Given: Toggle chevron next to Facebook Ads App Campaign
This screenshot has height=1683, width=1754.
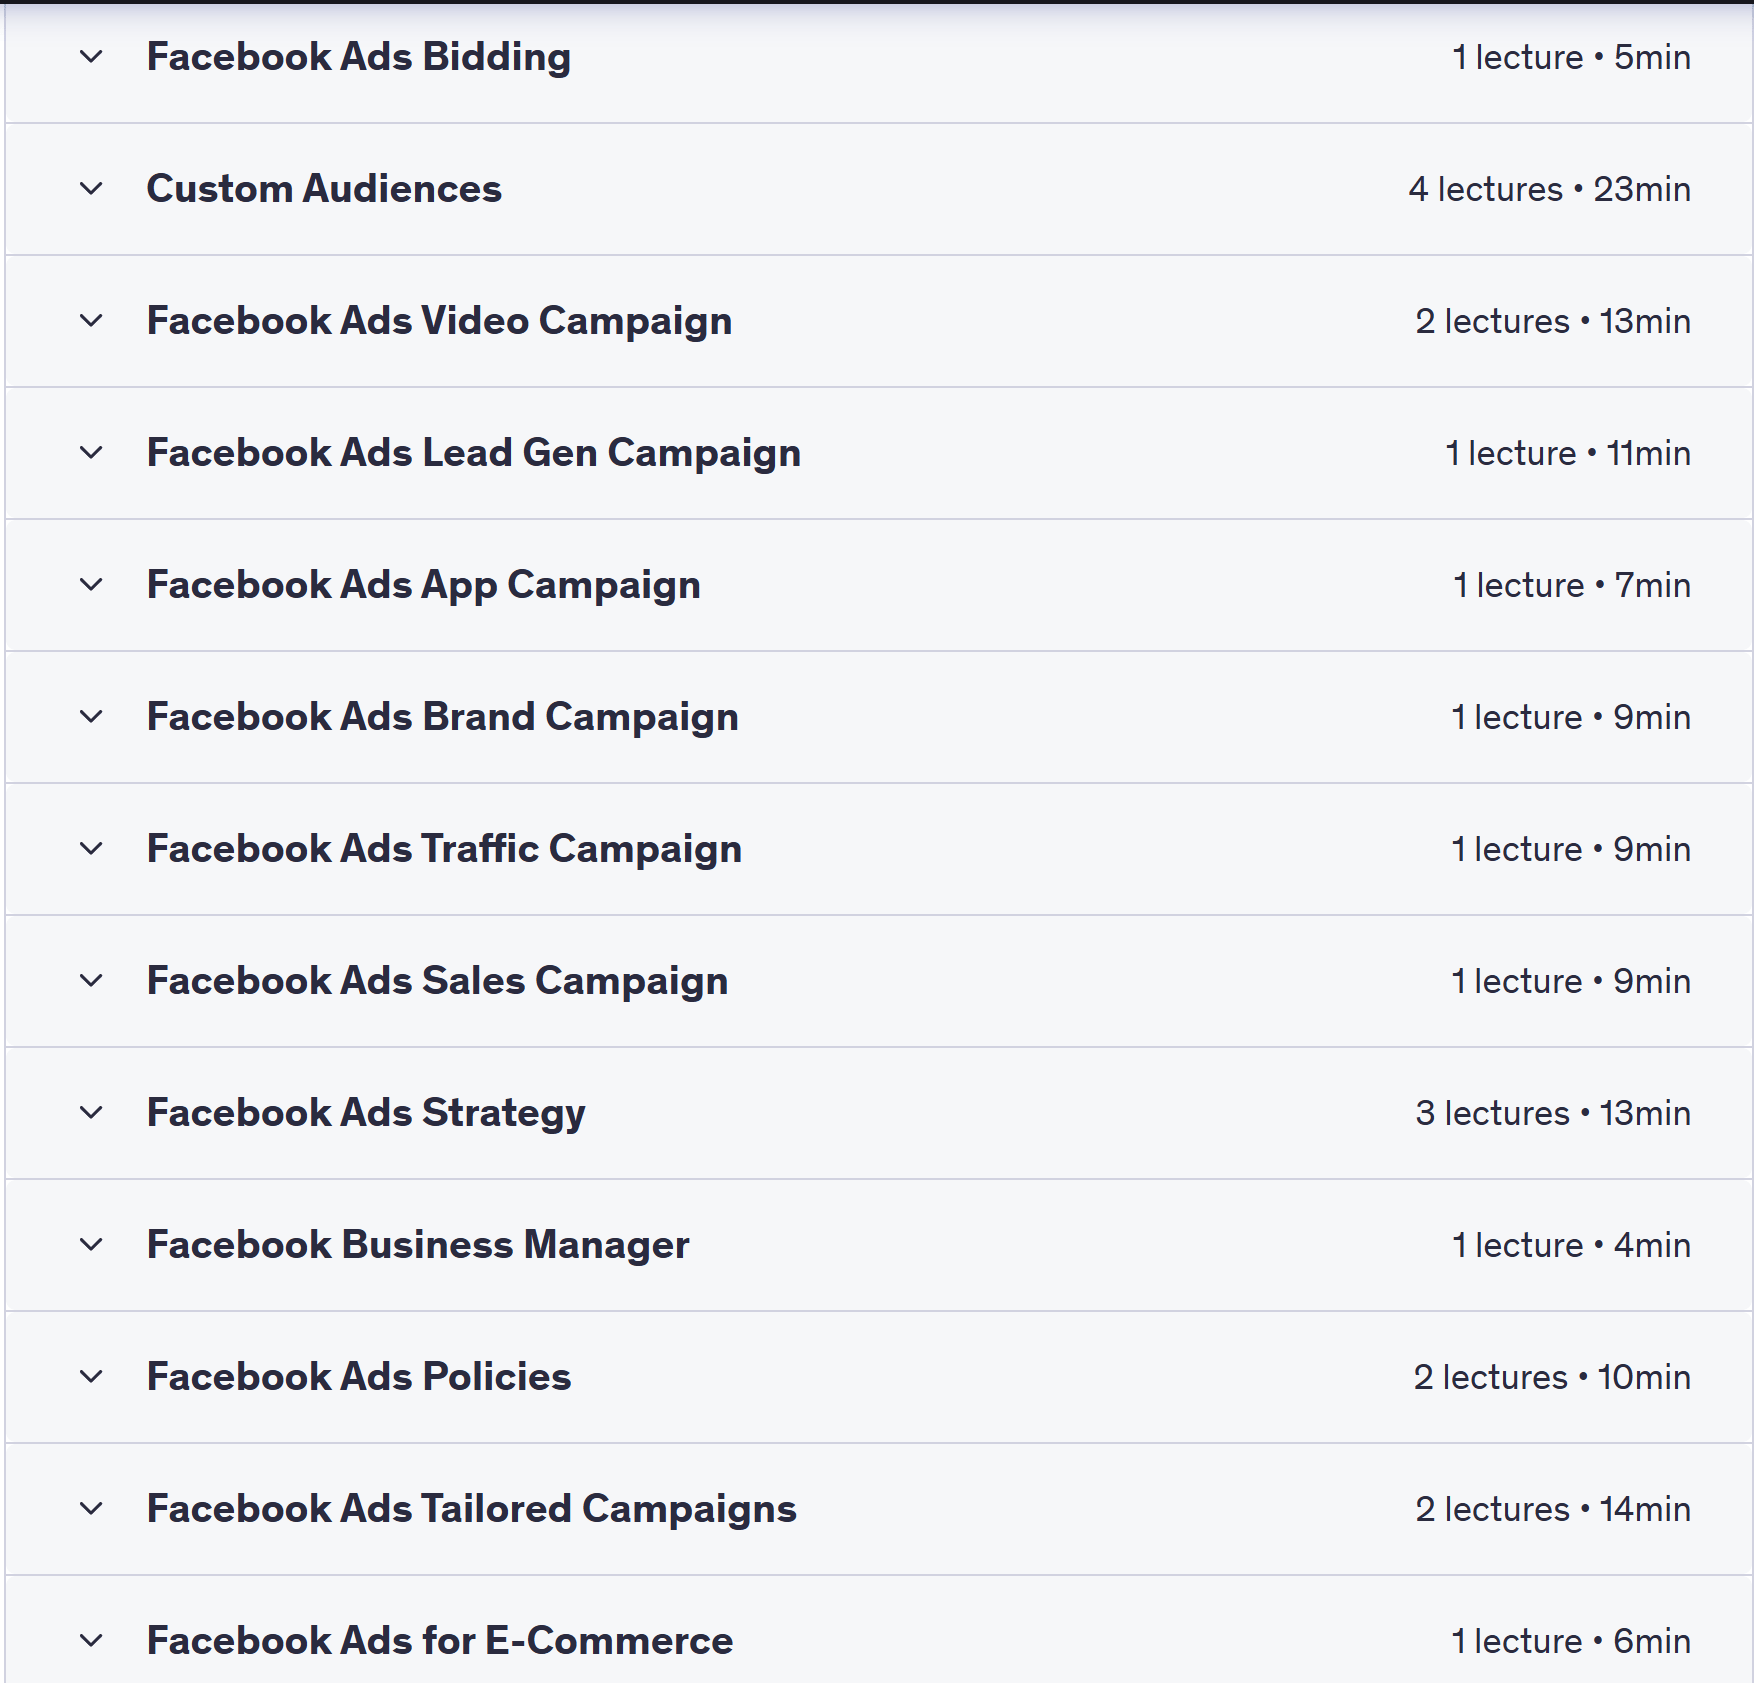Looking at the screenshot, I should [x=91, y=585].
